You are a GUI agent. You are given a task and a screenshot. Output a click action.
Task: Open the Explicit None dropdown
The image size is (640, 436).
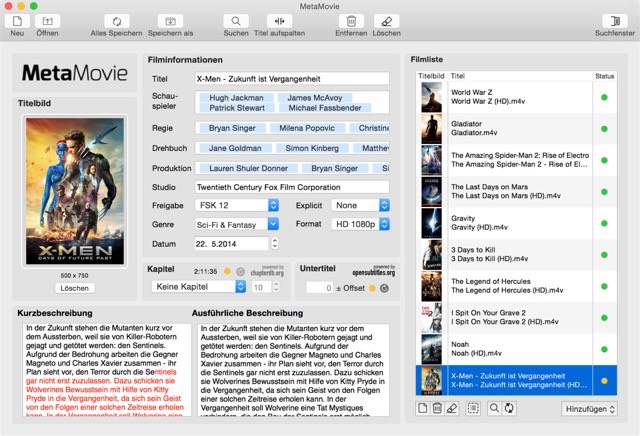360,205
